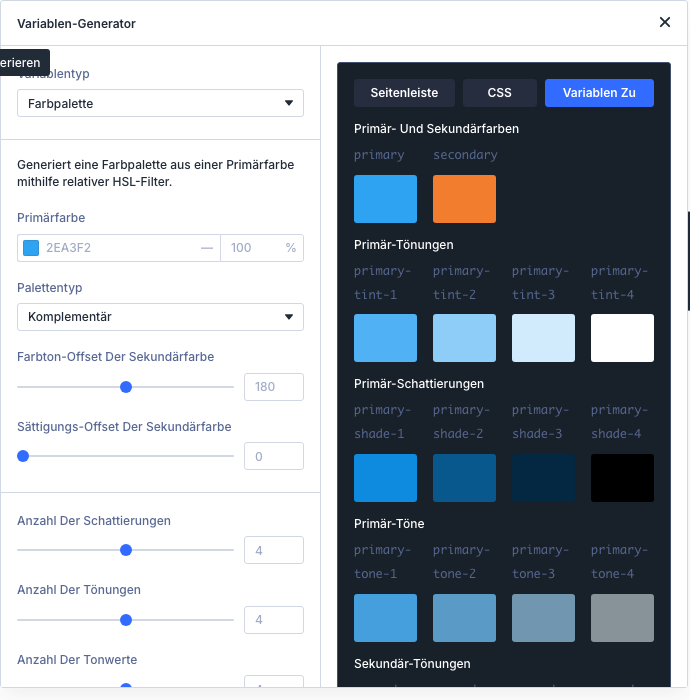Select the primary-tint-3 swatch
This screenshot has width=690, height=700.
[x=543, y=338]
